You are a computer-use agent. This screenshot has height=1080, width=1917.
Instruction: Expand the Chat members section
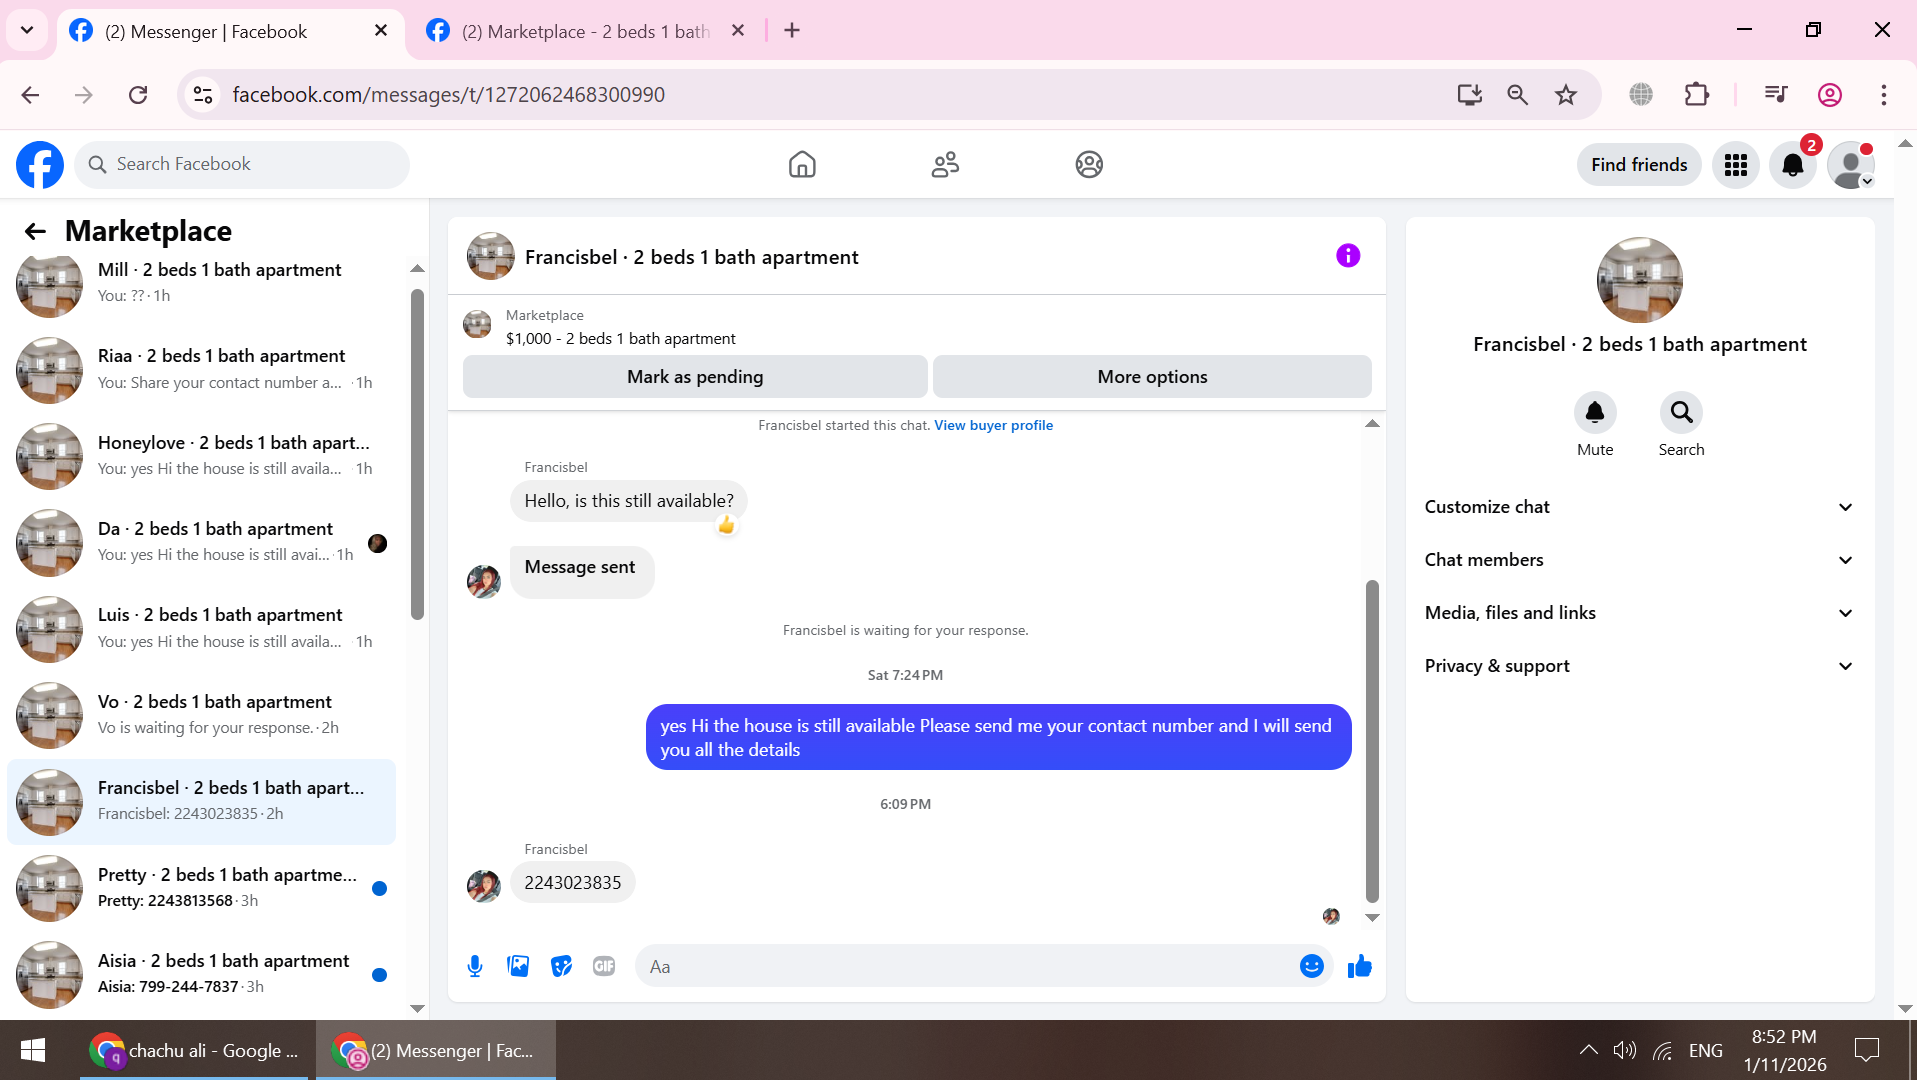click(1640, 560)
